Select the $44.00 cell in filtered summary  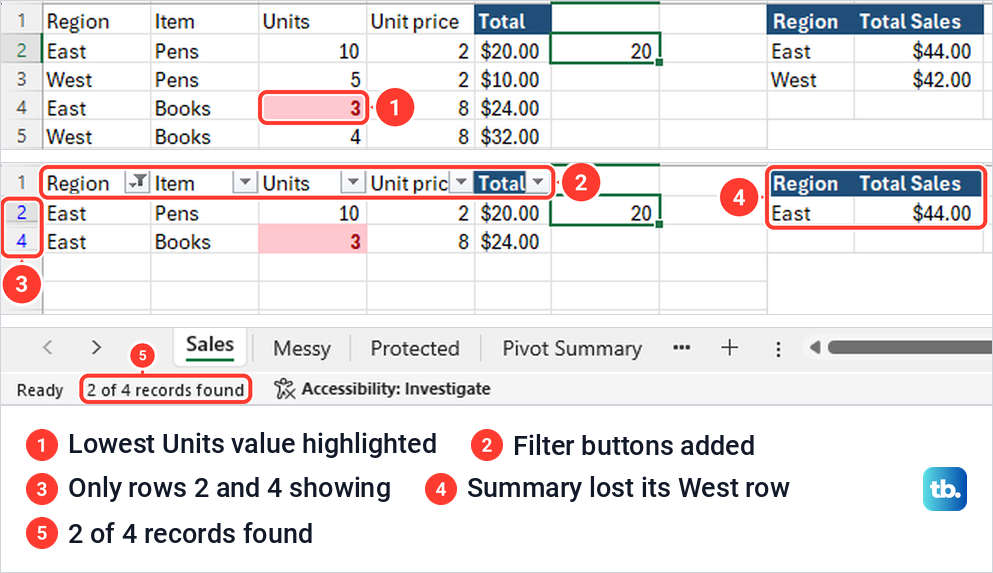pyautogui.click(x=920, y=213)
